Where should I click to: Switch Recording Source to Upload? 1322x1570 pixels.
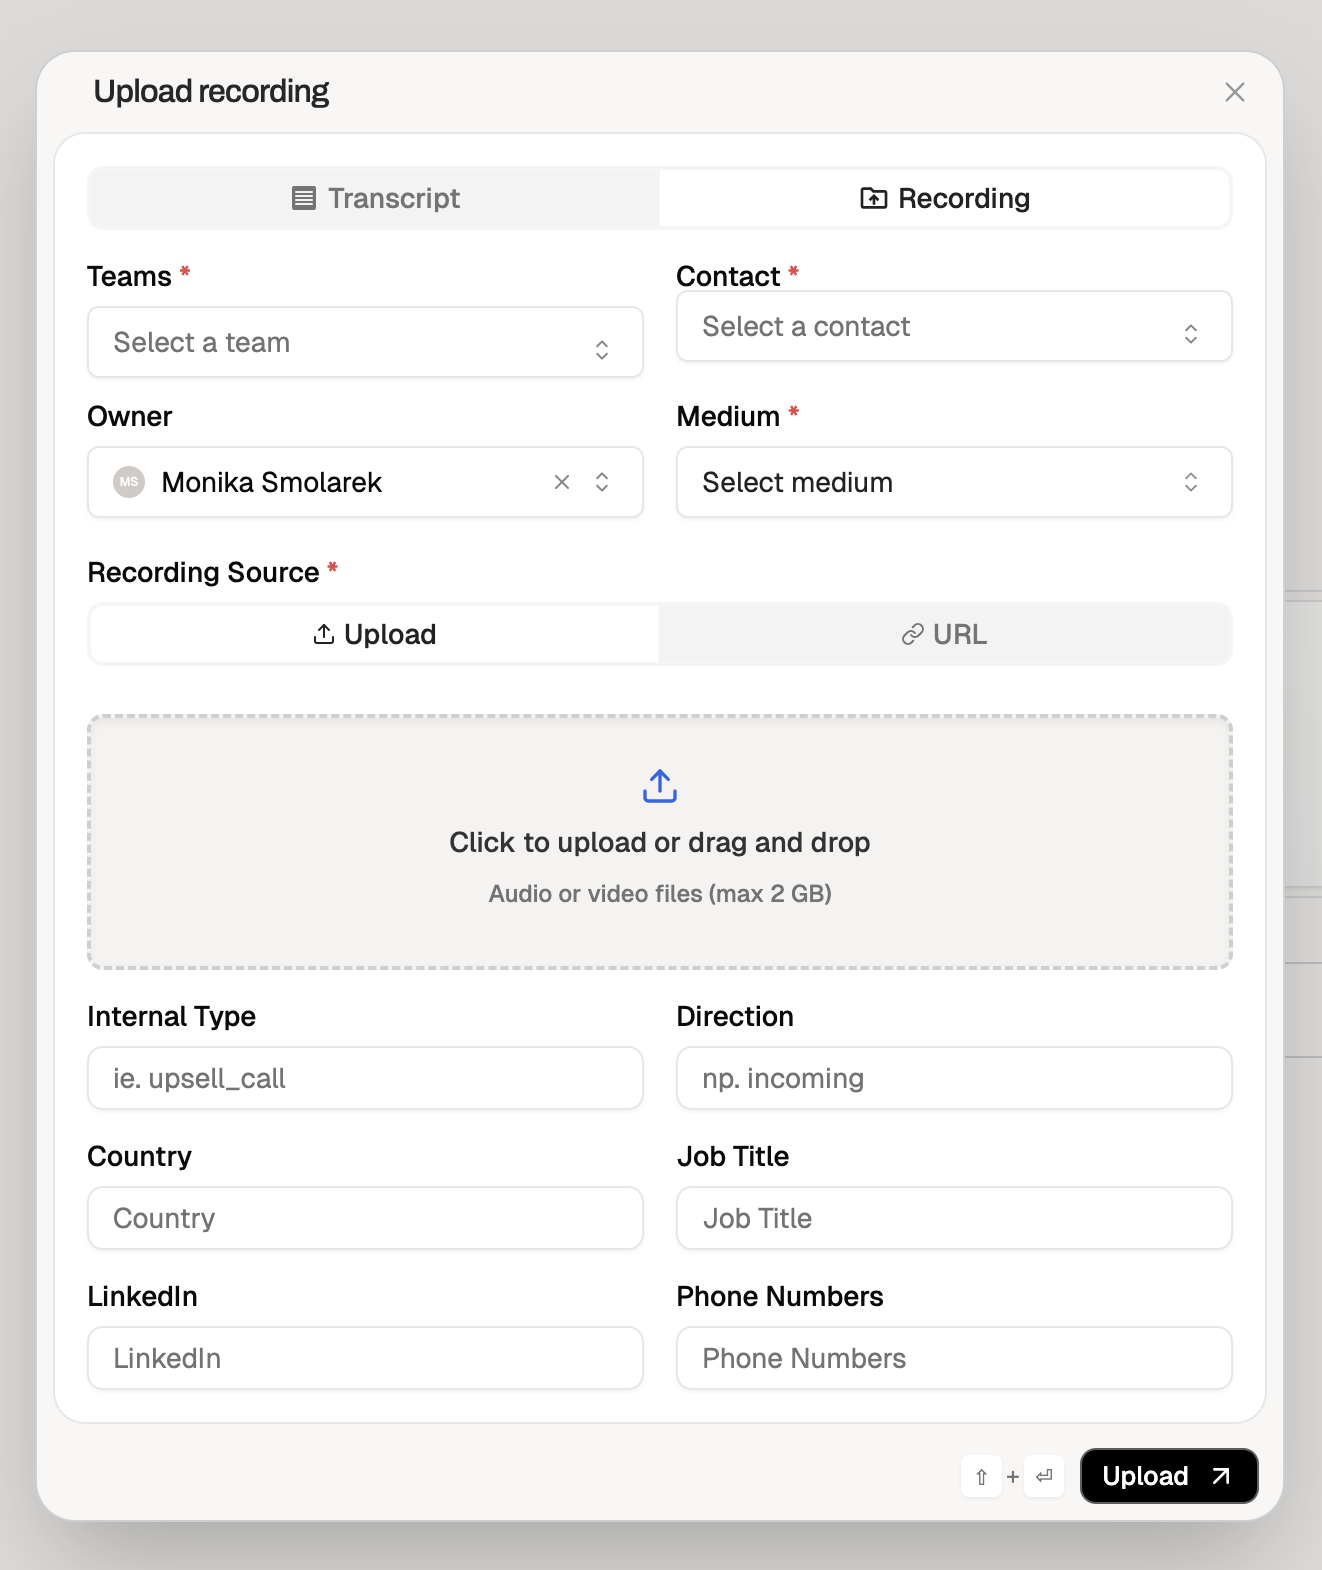373,634
